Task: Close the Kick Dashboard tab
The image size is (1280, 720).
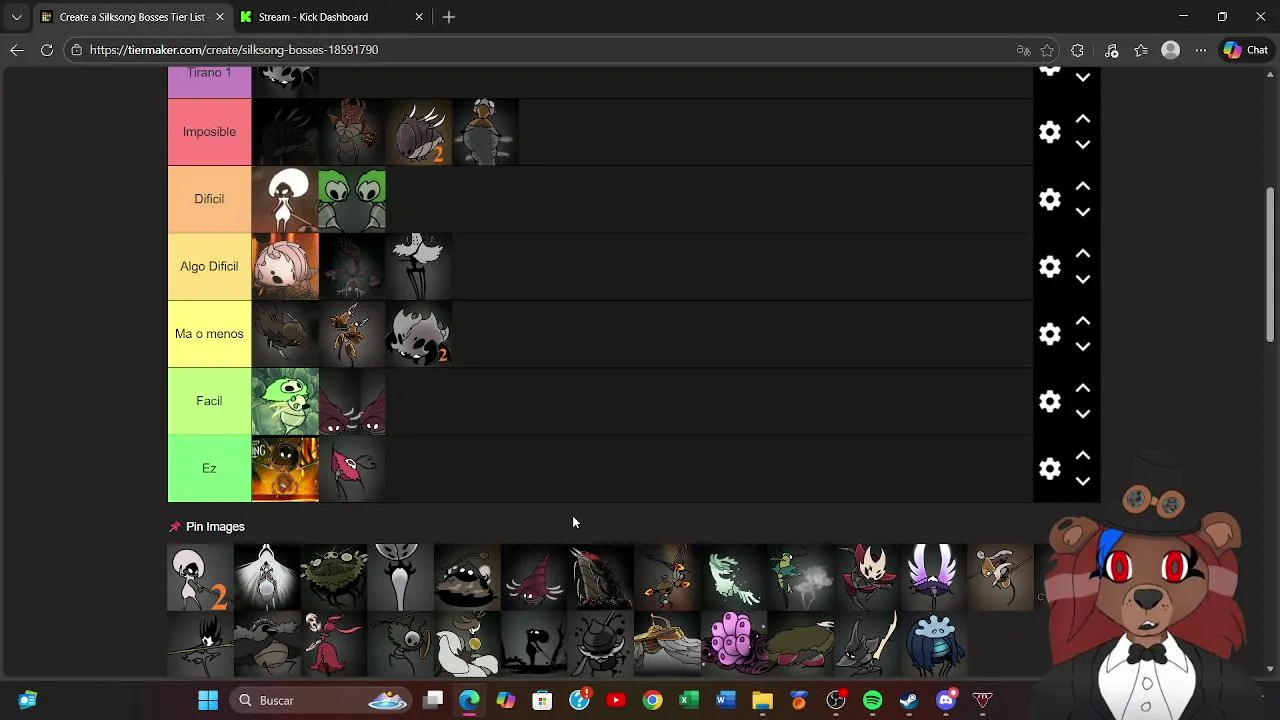Action: tap(419, 17)
